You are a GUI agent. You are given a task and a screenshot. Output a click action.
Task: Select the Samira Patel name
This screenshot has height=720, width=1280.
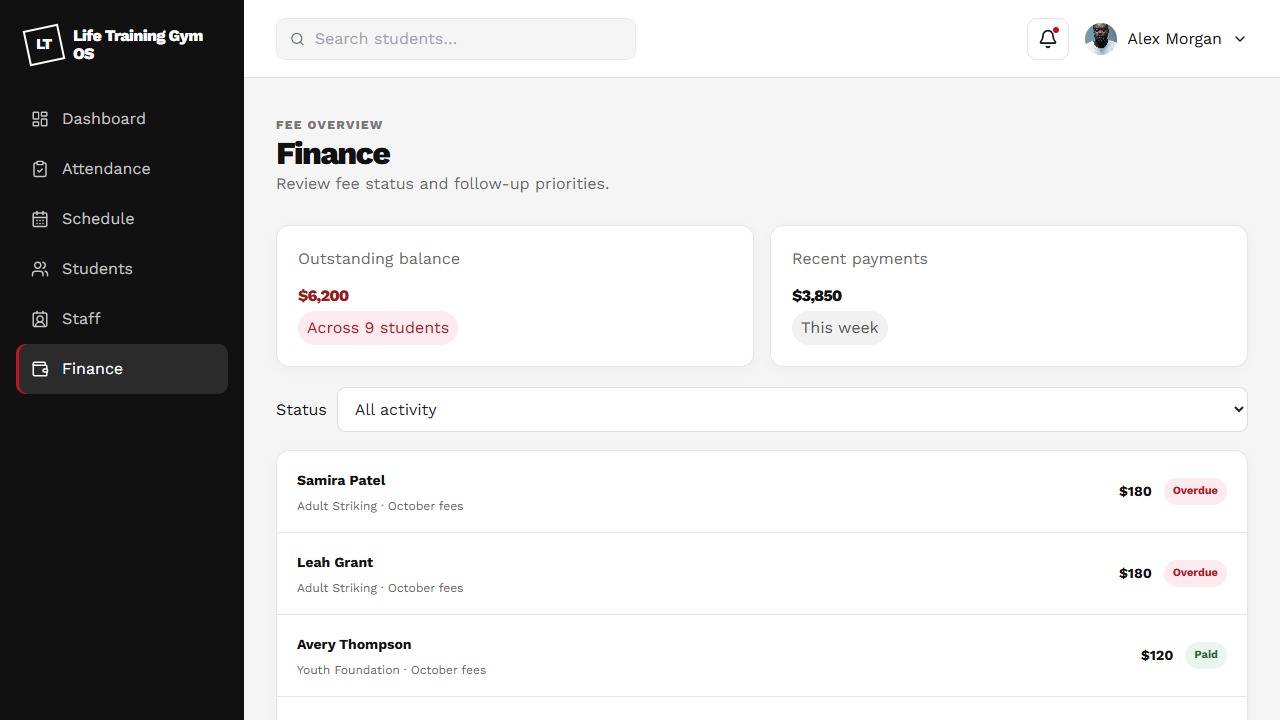(341, 481)
